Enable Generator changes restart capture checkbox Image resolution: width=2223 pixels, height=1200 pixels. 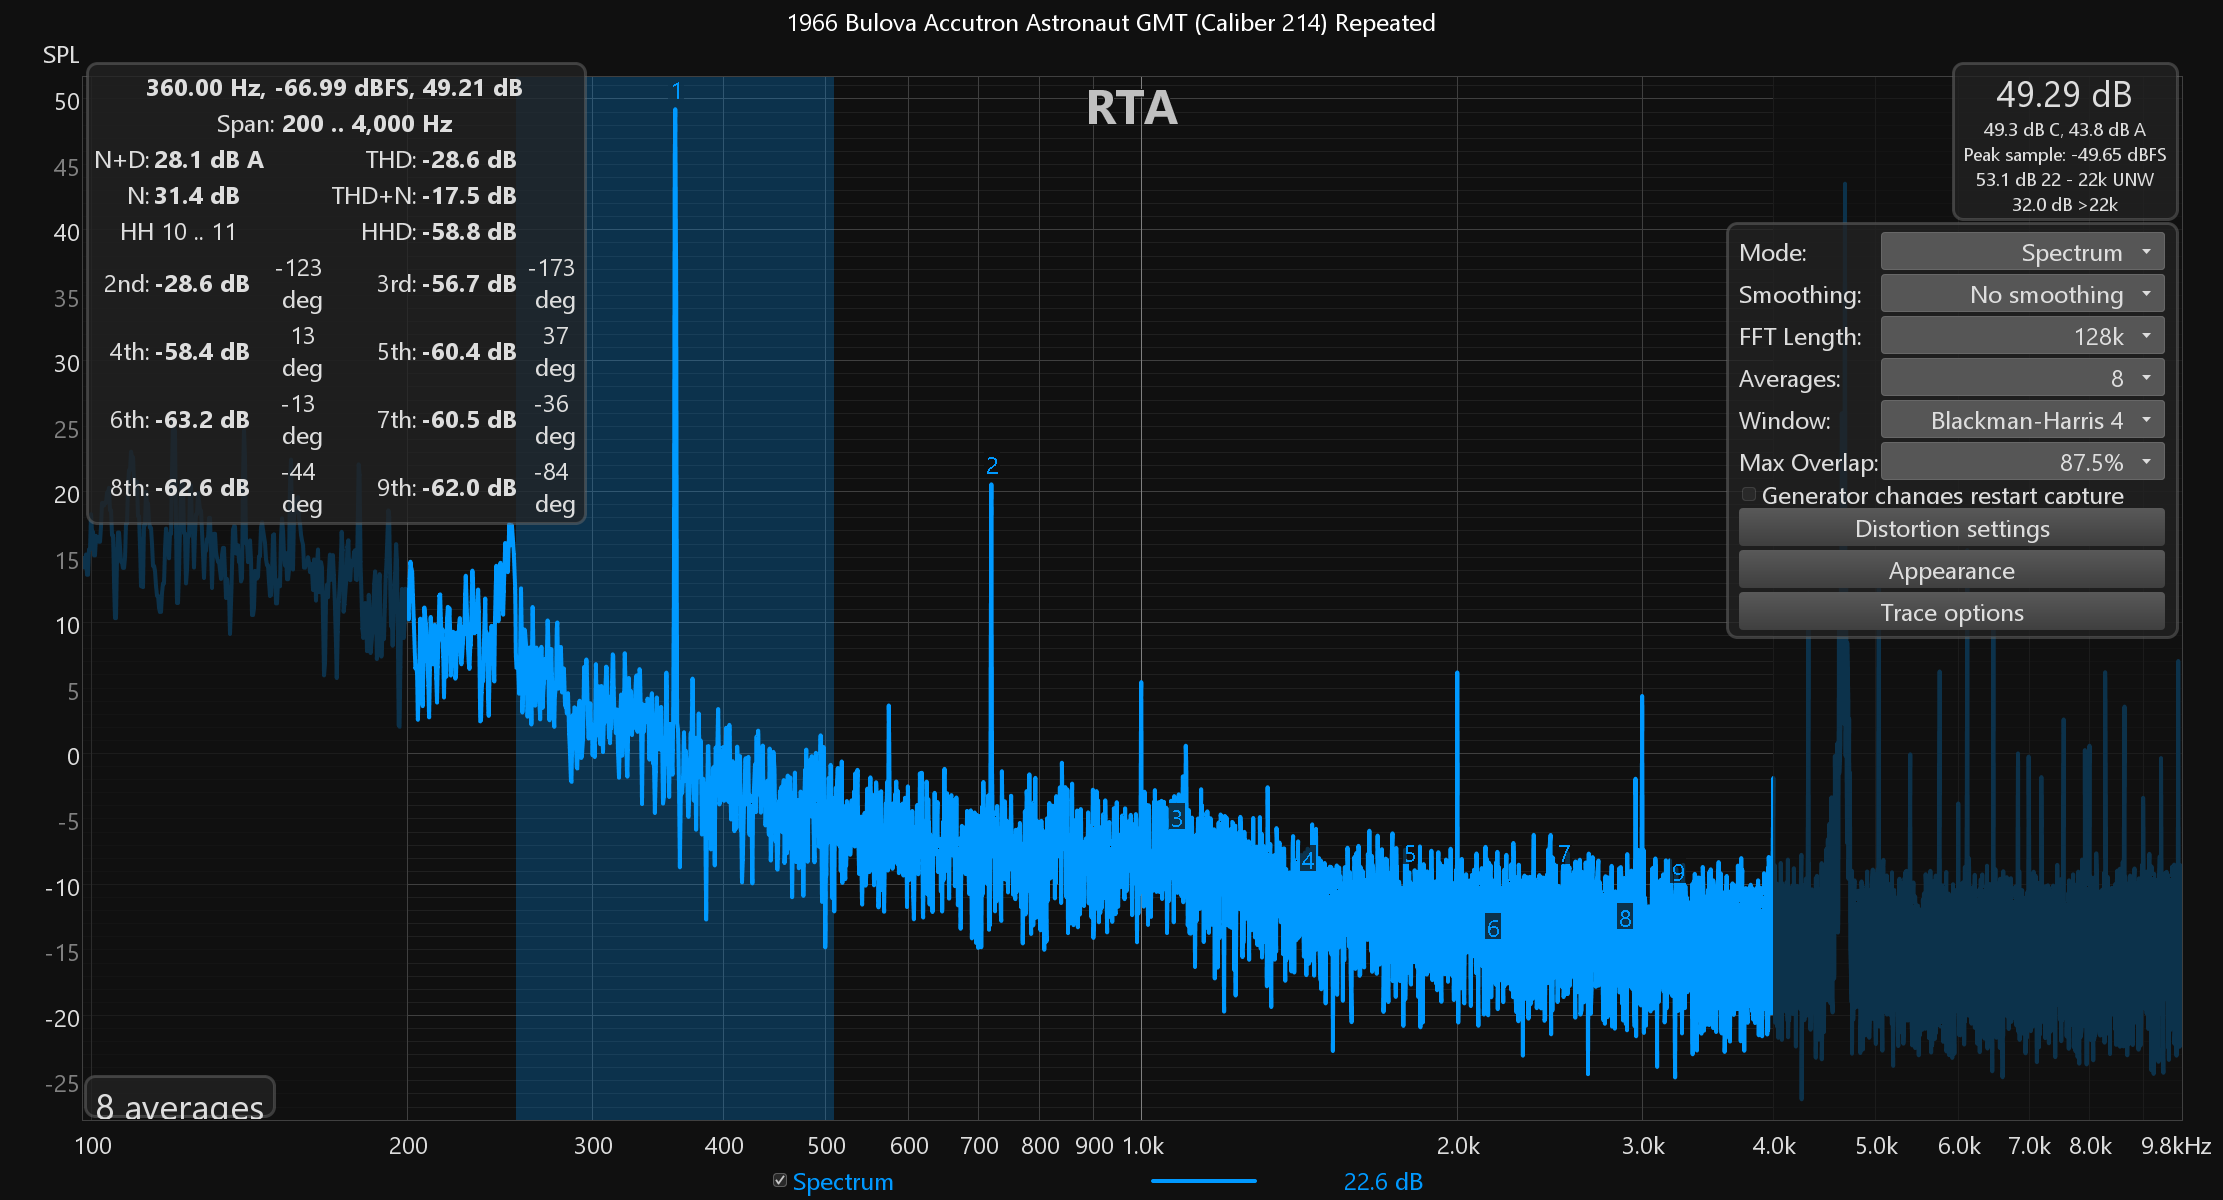click(1749, 495)
